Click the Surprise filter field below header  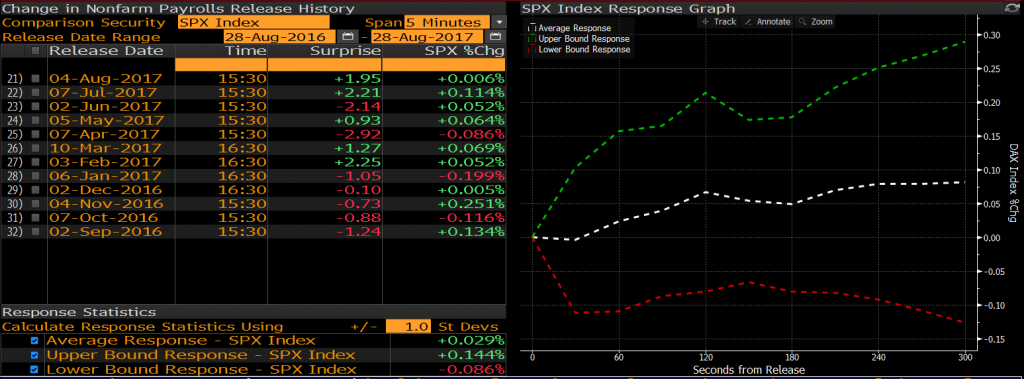tap(325, 65)
